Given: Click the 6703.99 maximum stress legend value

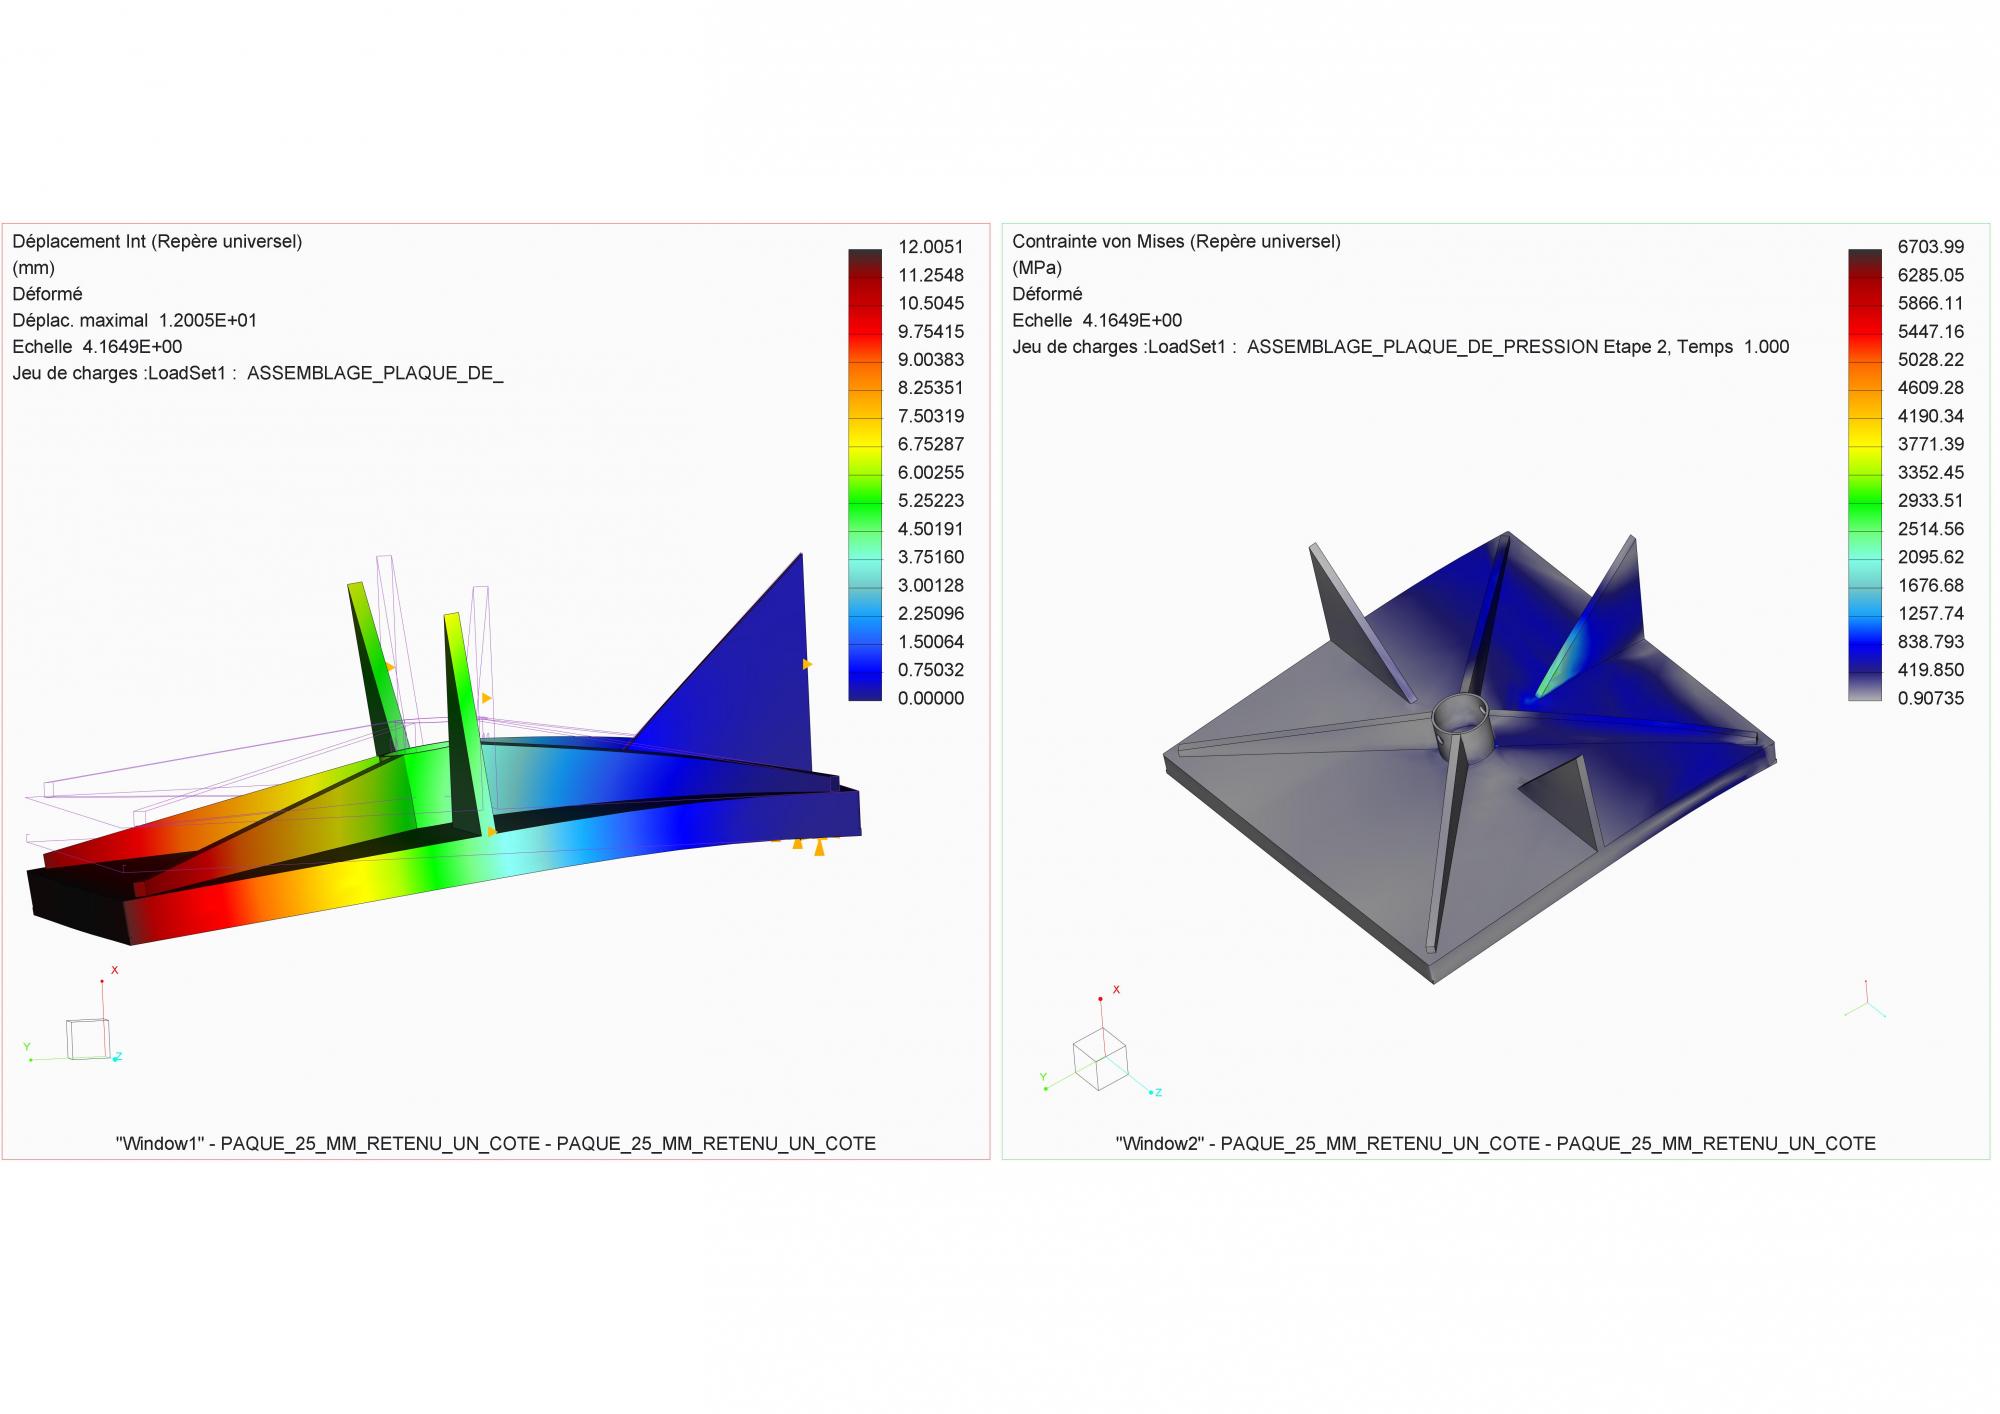Looking at the screenshot, I should 1930,247.
